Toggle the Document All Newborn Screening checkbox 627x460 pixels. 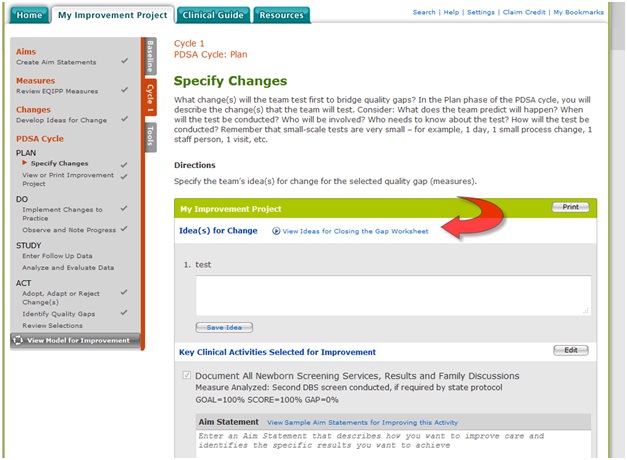coord(187,375)
